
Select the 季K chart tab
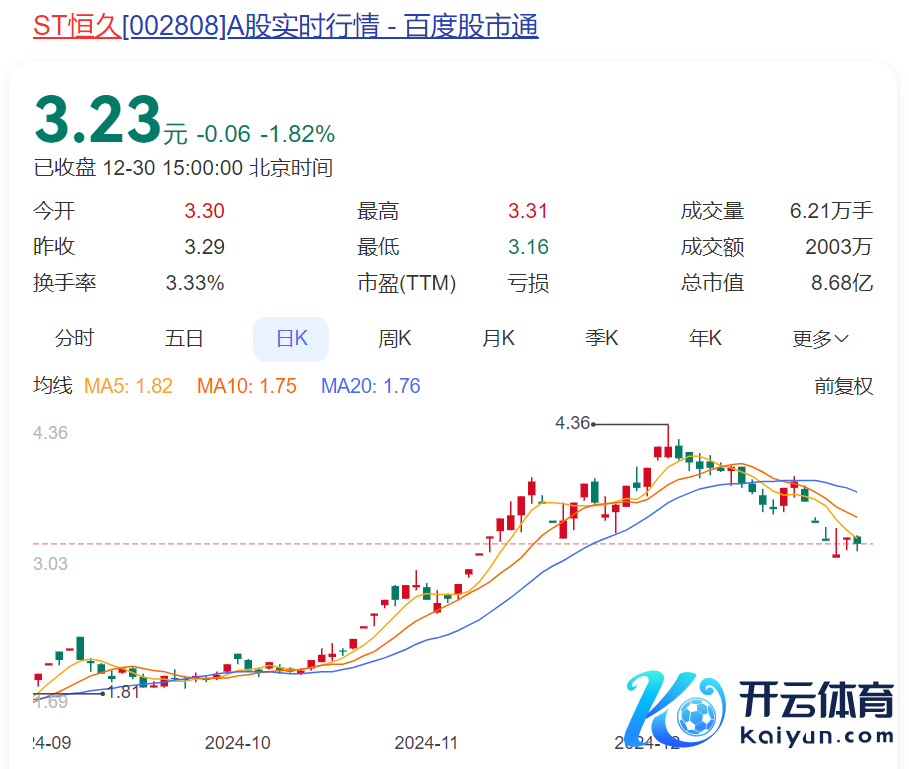click(602, 339)
